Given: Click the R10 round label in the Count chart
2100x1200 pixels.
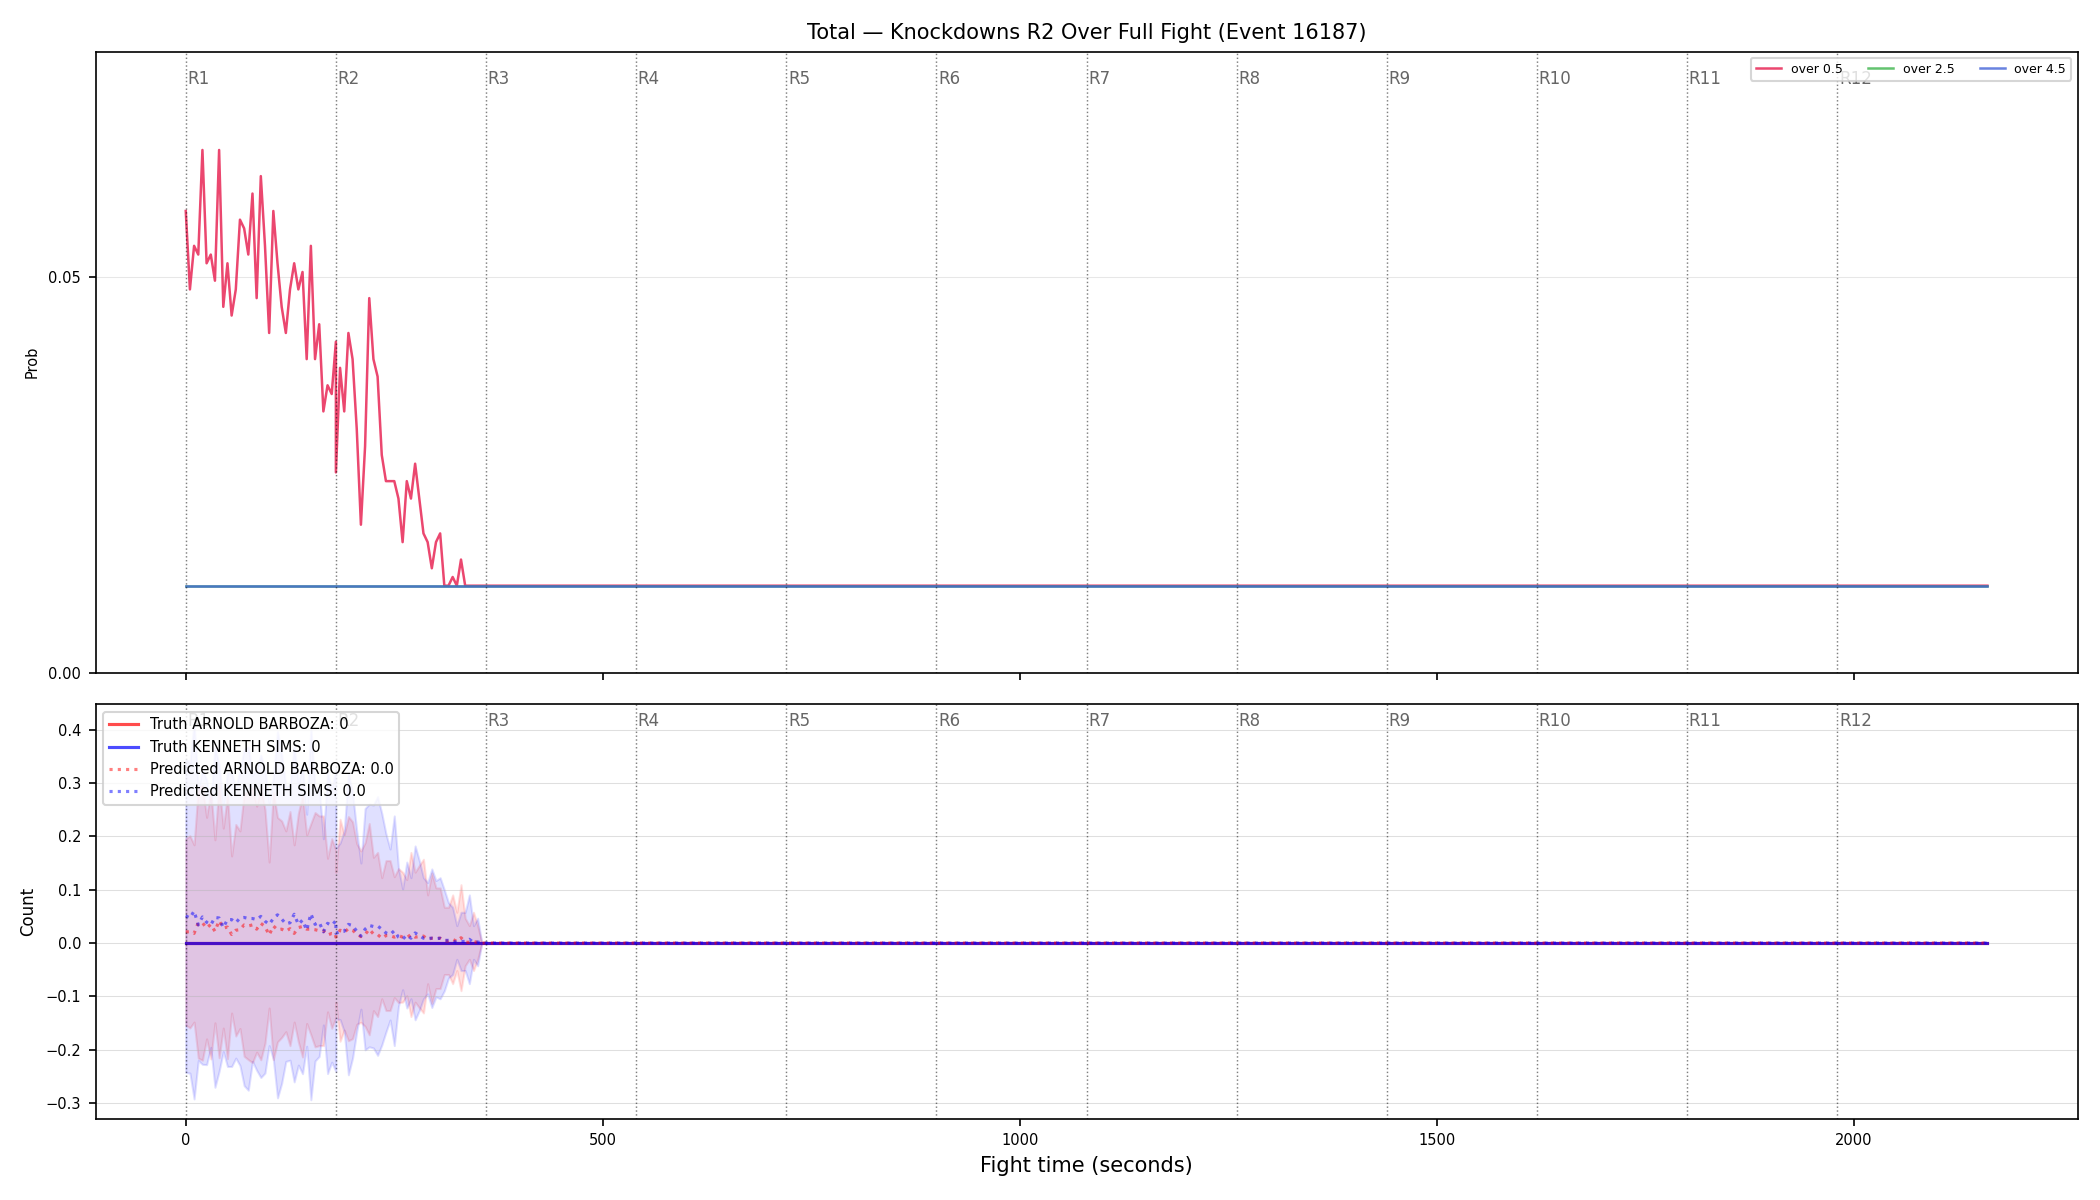Looking at the screenshot, I should pos(1555,720).
